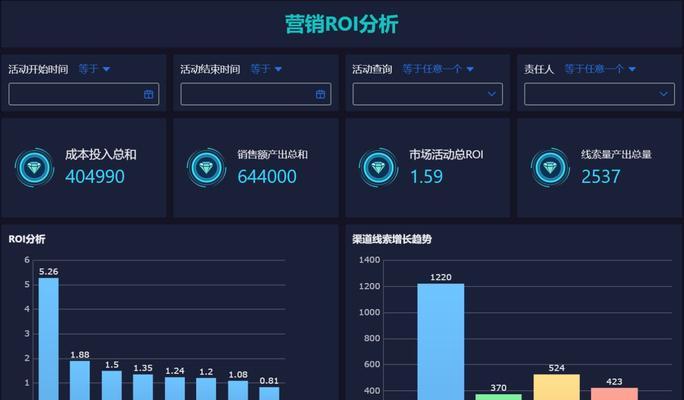
Task: Click the 1.08 bar in ROI chart
Action: pos(238,390)
